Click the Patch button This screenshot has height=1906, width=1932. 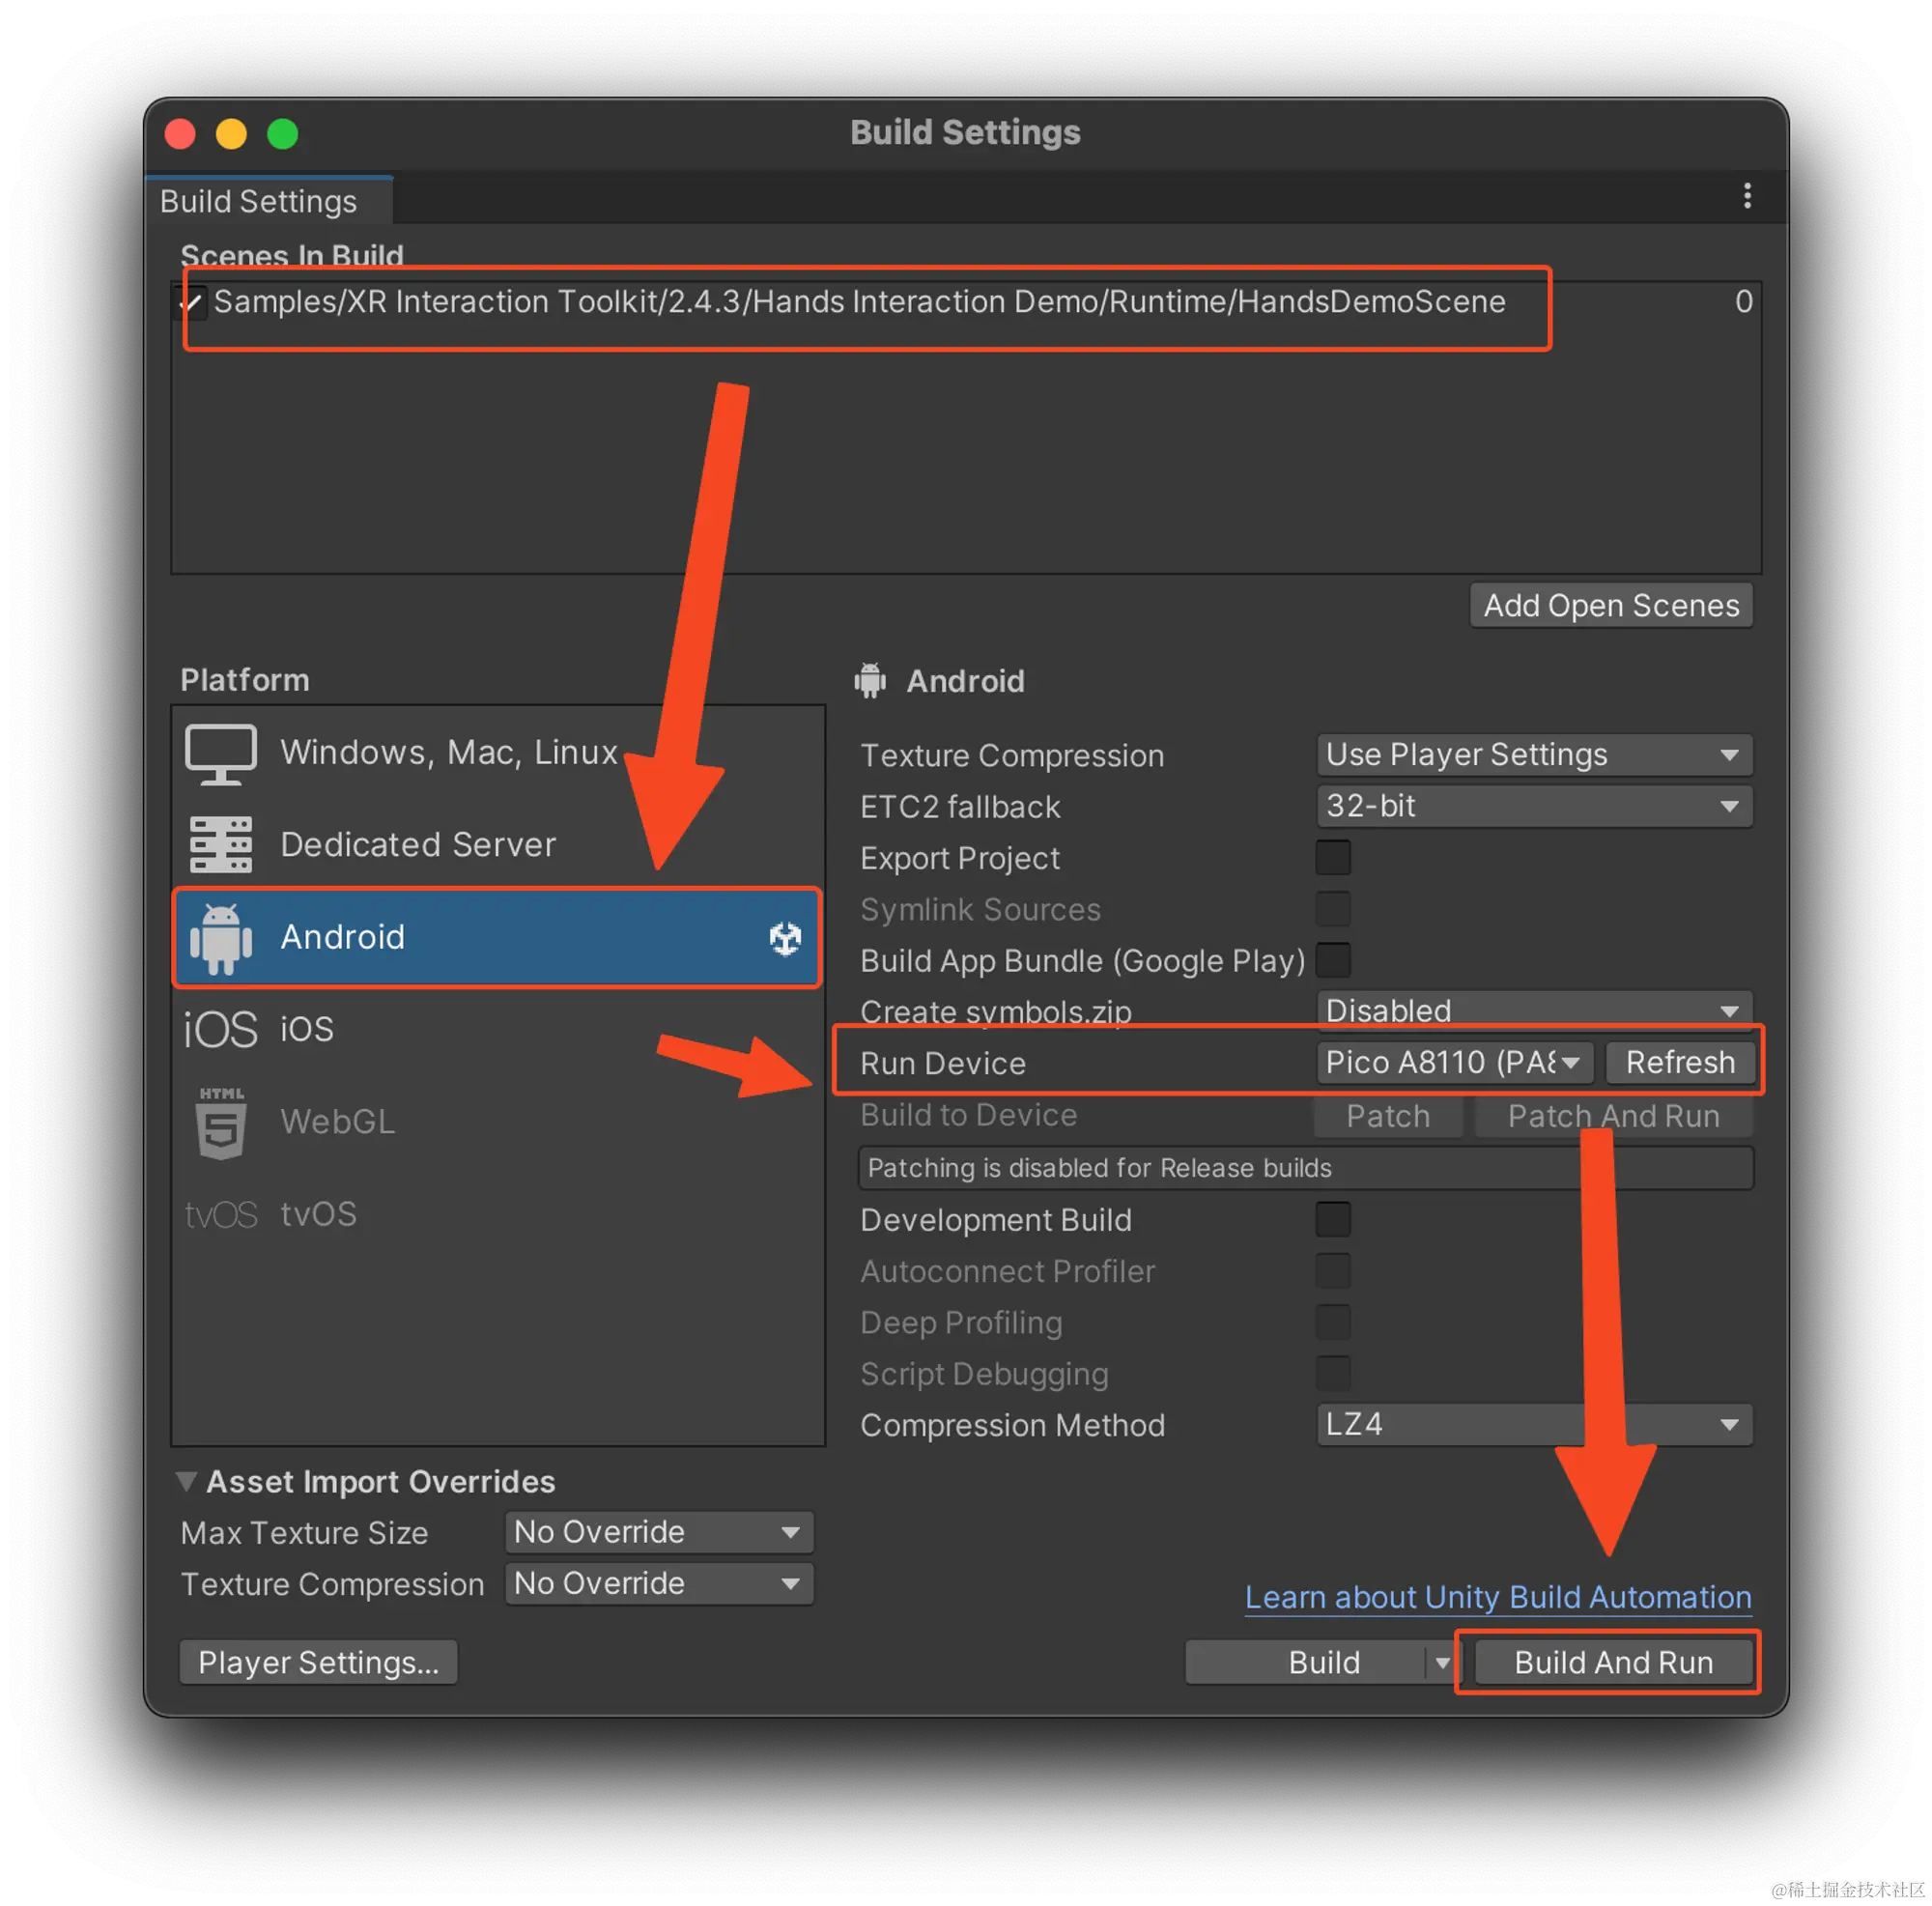coord(1388,1115)
